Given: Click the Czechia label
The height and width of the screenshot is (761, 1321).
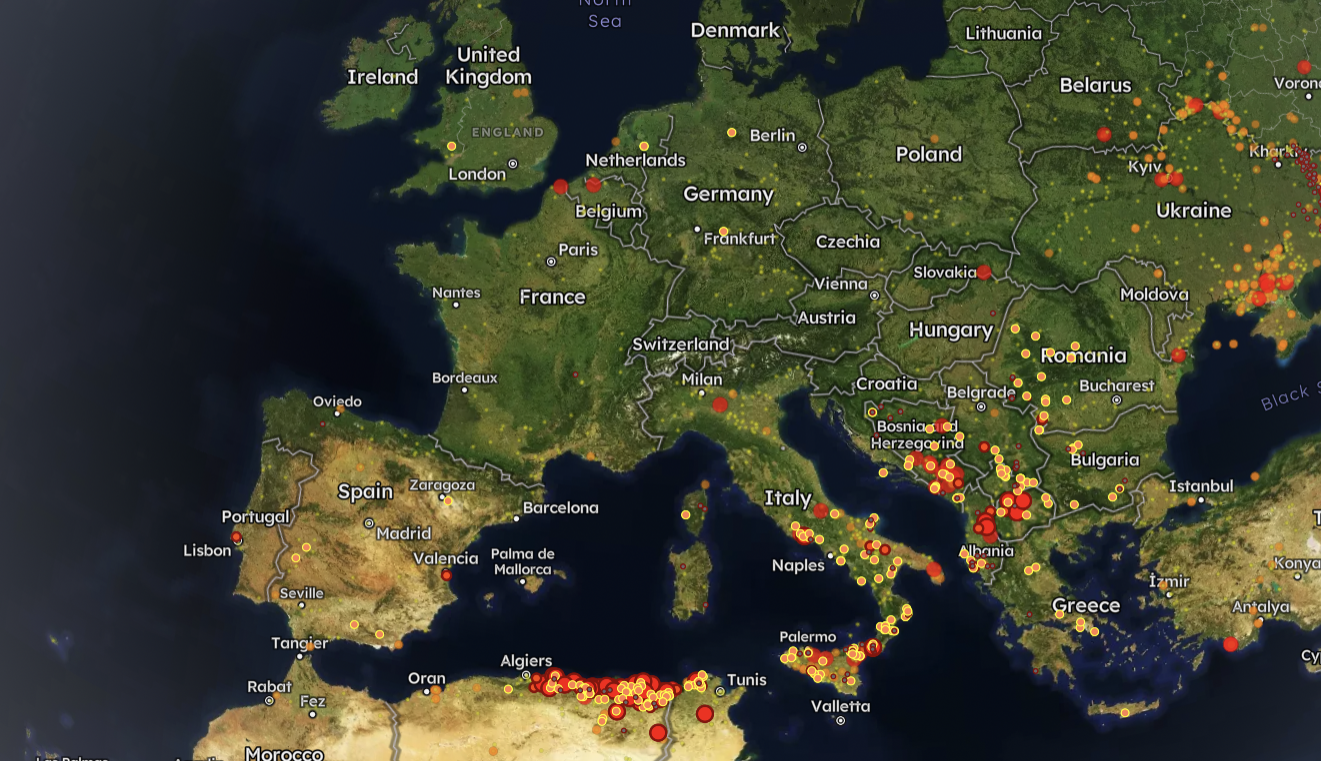Looking at the screenshot, I should 848,241.
